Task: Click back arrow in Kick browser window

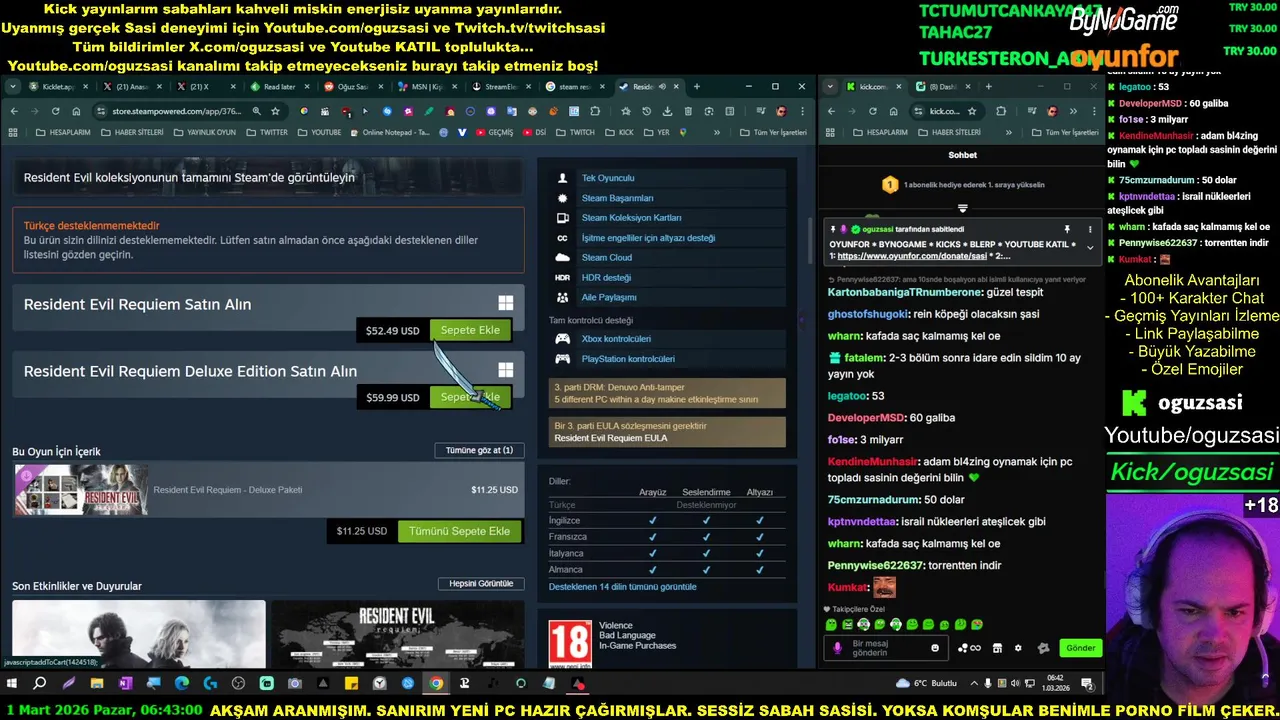Action: click(x=832, y=111)
